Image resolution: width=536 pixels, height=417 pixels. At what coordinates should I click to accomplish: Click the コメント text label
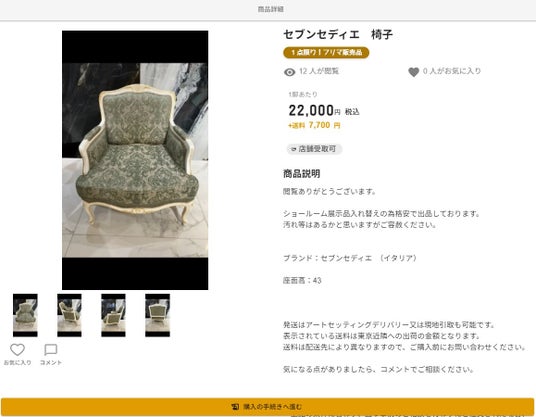click(51, 362)
